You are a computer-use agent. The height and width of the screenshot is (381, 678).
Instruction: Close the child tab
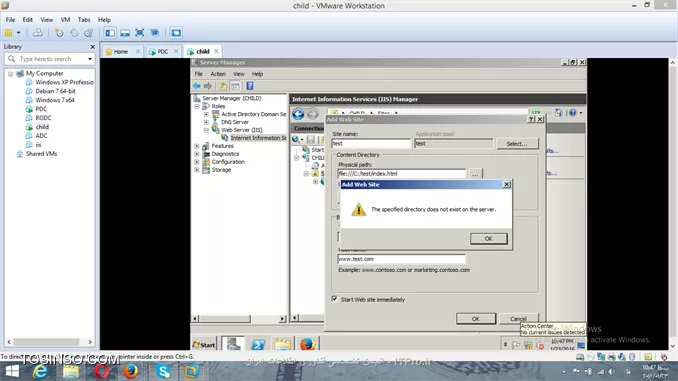pos(216,51)
